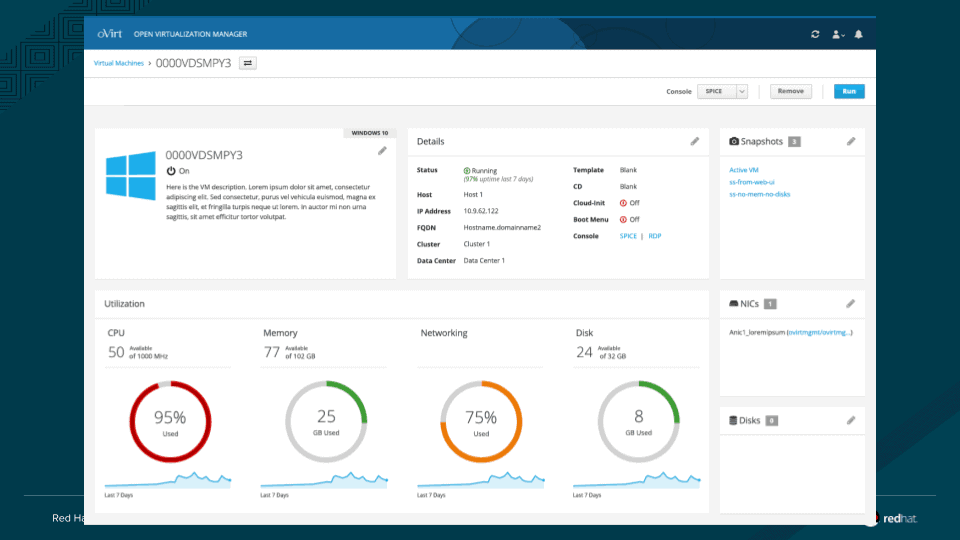The height and width of the screenshot is (540, 960).
Task: Select the ss-no-mem-no-disks snapshot
Action: coord(760,194)
